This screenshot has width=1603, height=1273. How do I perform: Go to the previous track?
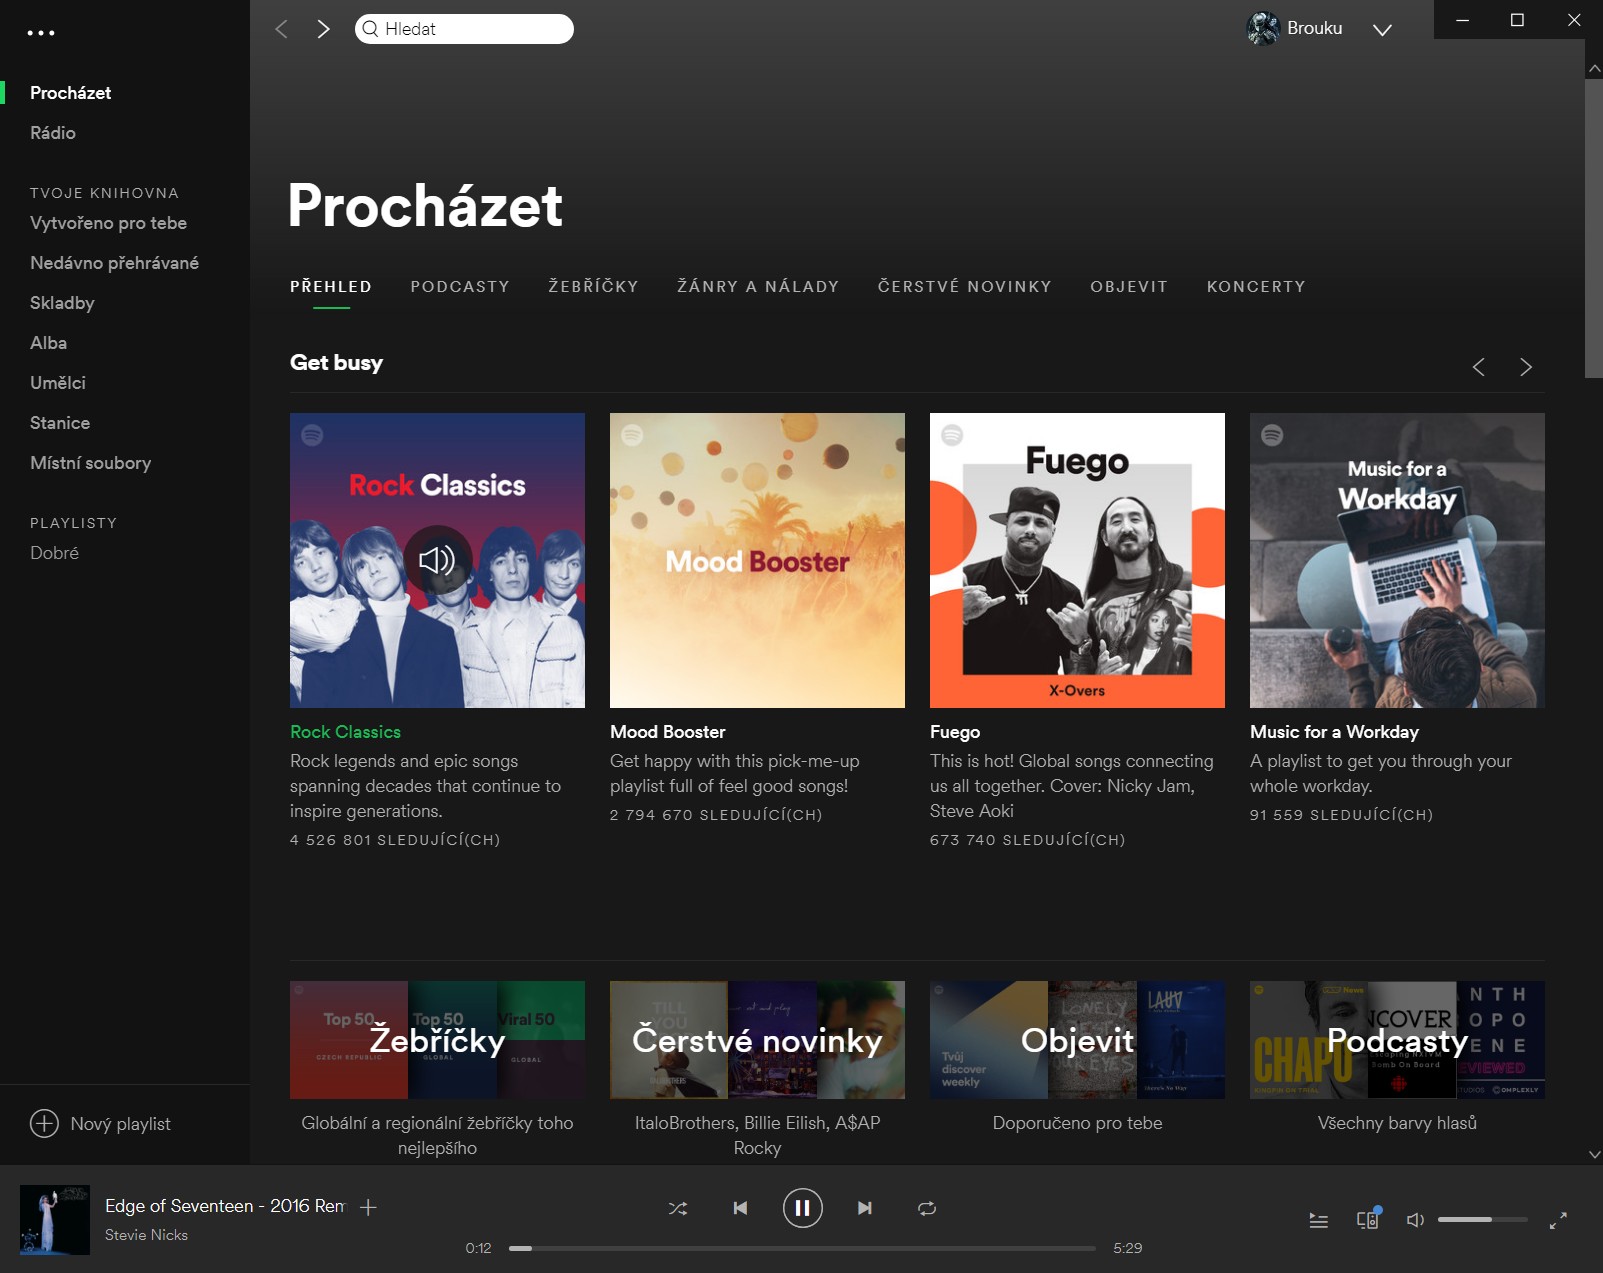(x=740, y=1208)
